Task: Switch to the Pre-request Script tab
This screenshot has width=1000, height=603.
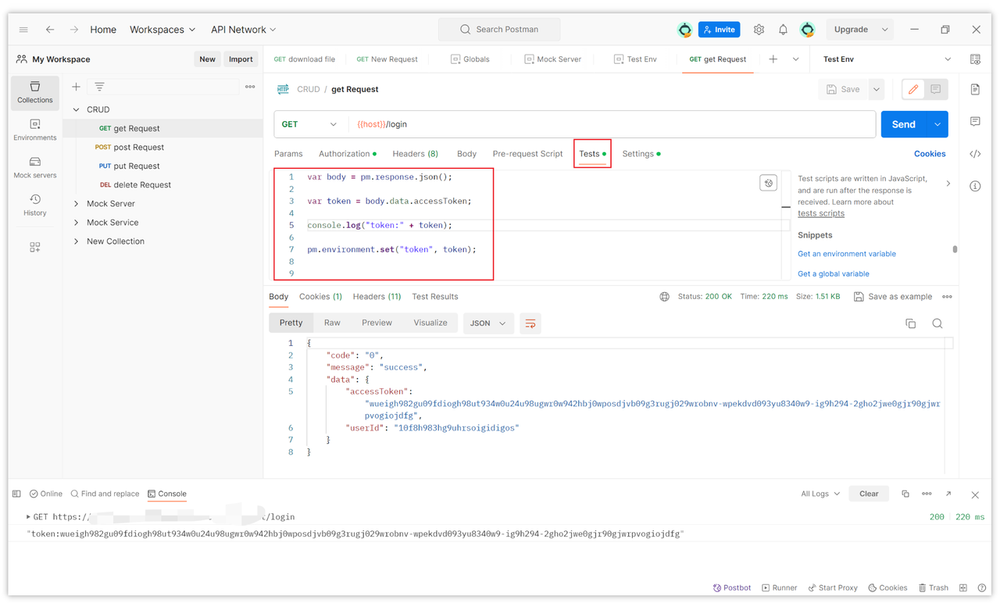Action: point(527,154)
